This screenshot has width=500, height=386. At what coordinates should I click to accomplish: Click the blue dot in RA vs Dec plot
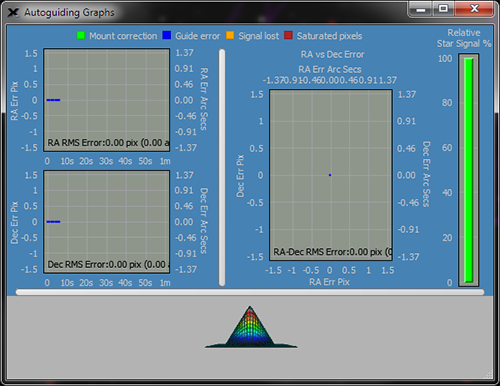coord(330,175)
